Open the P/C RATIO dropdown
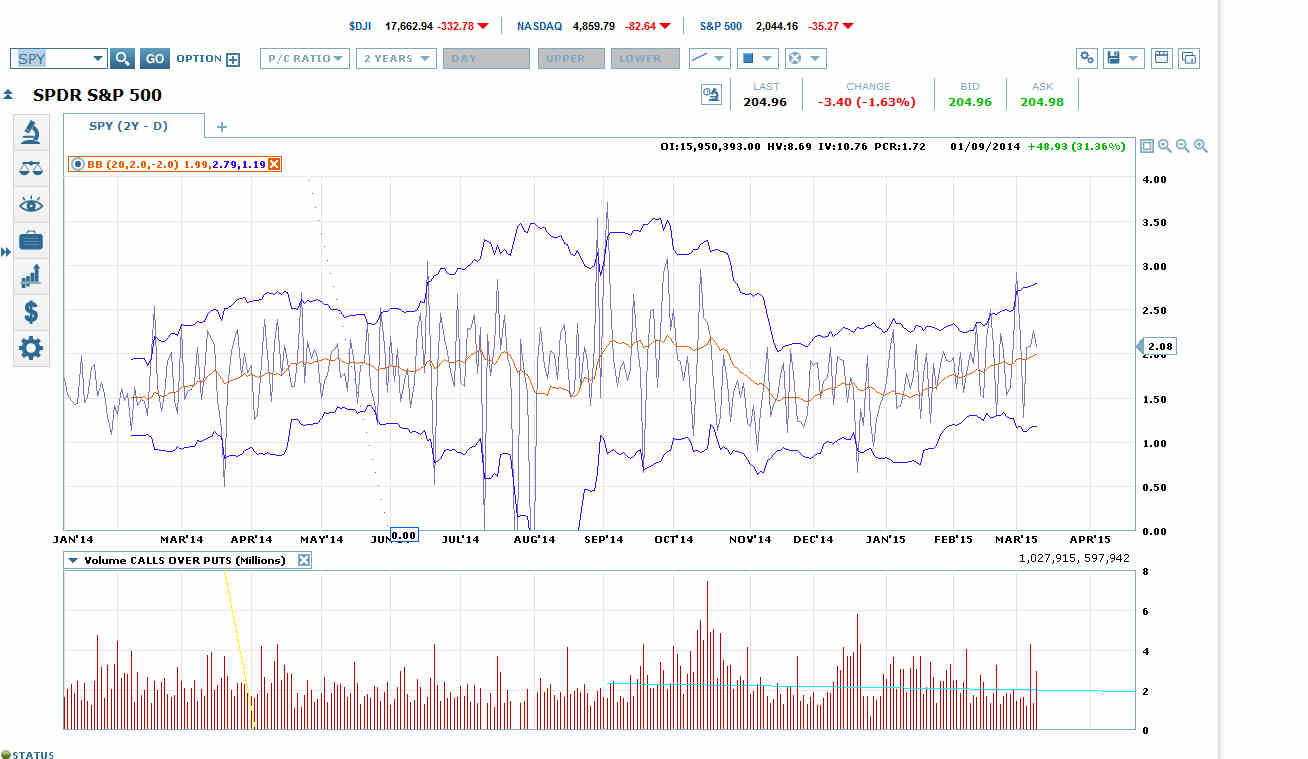This screenshot has height=759, width=1308. 305,58
